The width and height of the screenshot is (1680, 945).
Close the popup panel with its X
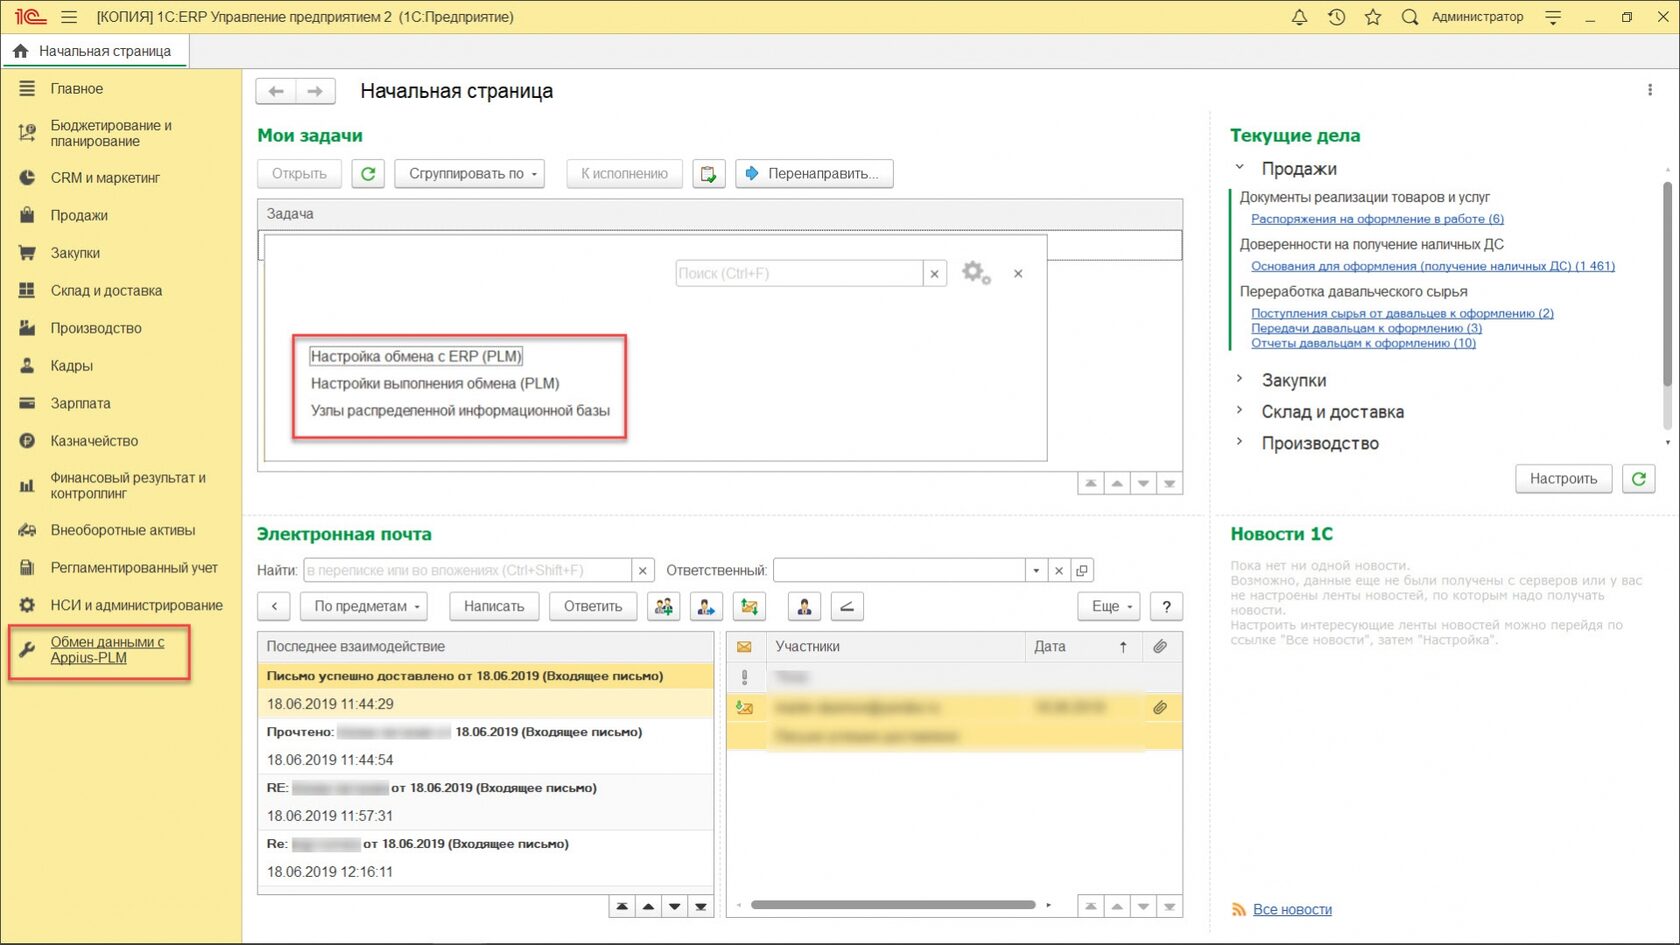point(1018,273)
